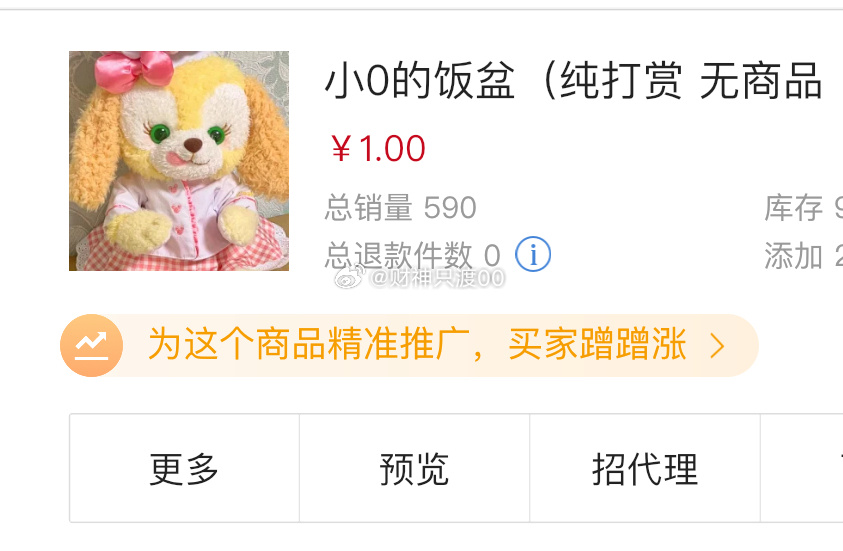
Task: Click the sales count 590
Action: (x=450, y=208)
